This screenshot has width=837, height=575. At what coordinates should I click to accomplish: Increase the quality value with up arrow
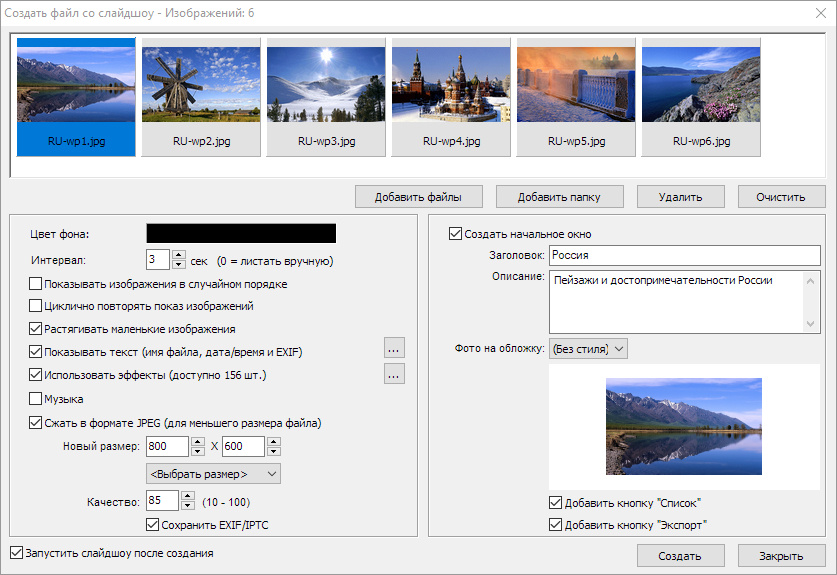(188, 495)
